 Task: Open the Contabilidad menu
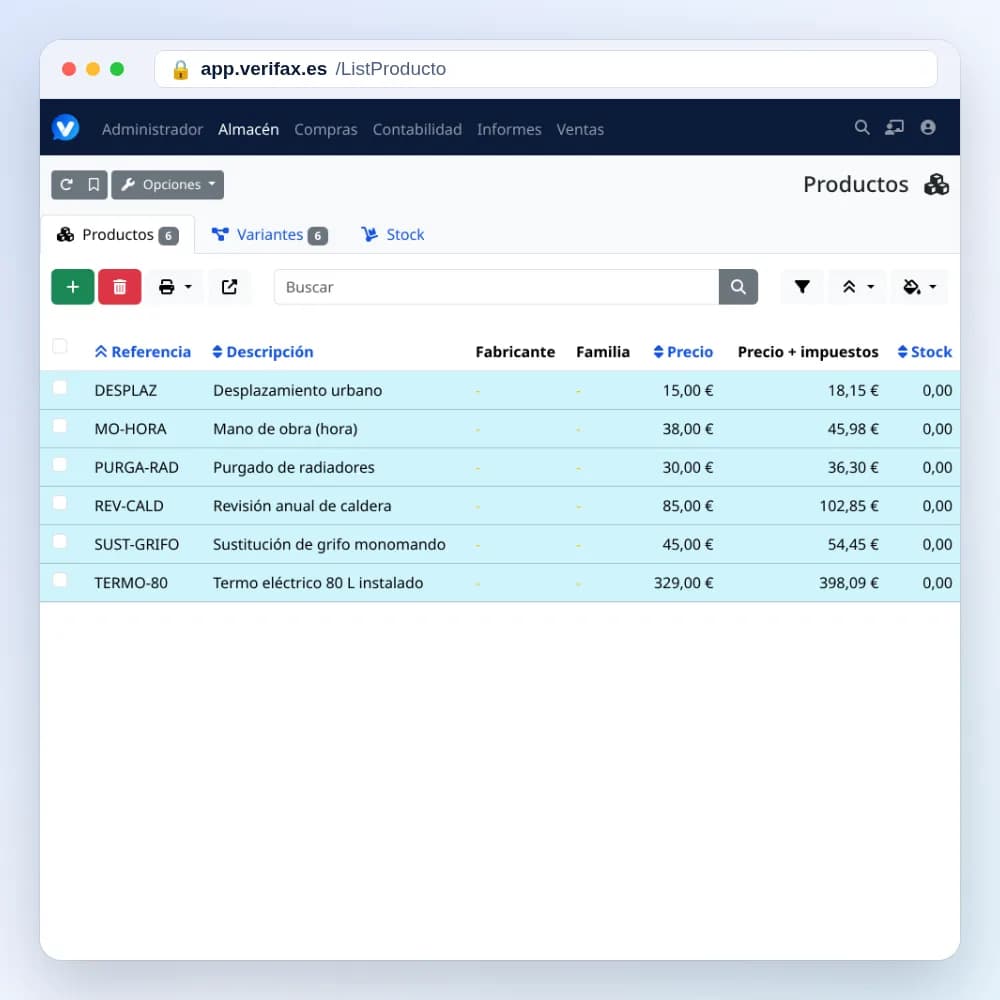point(417,129)
